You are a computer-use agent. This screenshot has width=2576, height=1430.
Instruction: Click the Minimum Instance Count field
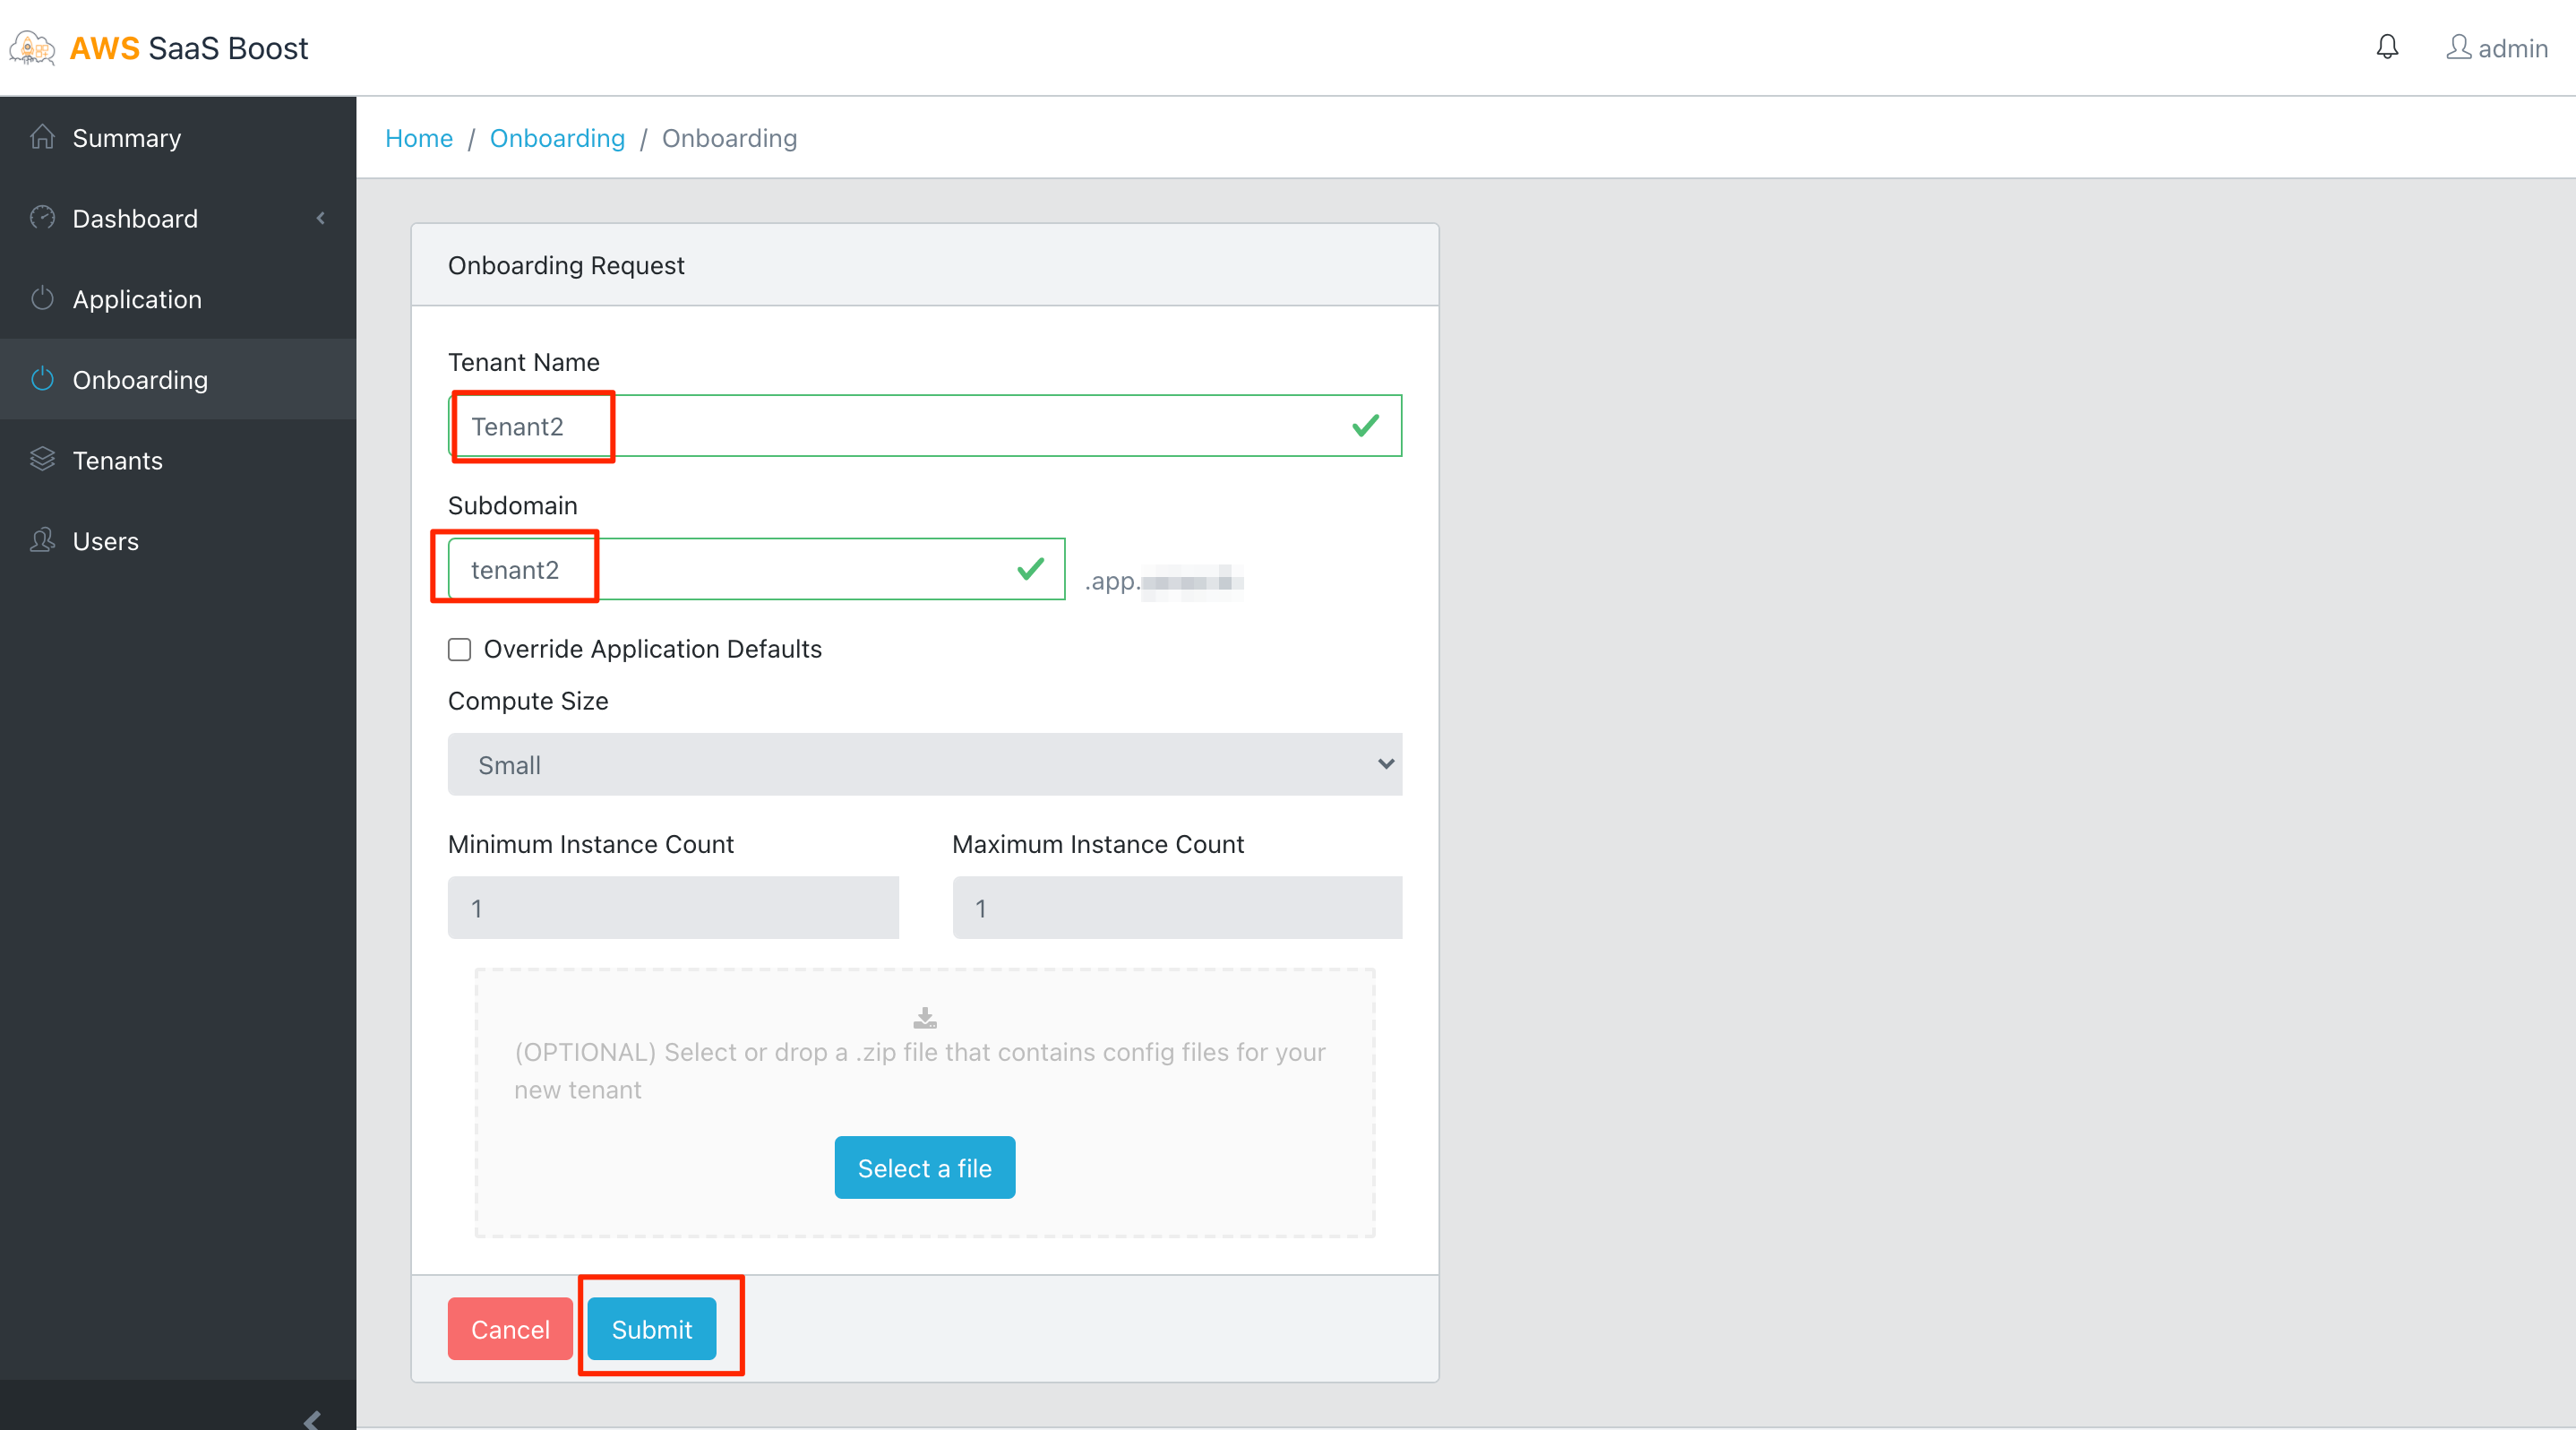pyautogui.click(x=672, y=907)
